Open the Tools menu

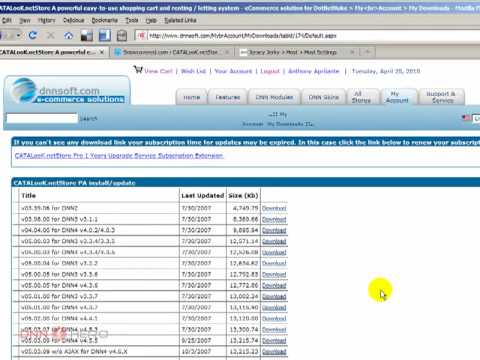pyautogui.click(x=132, y=20)
